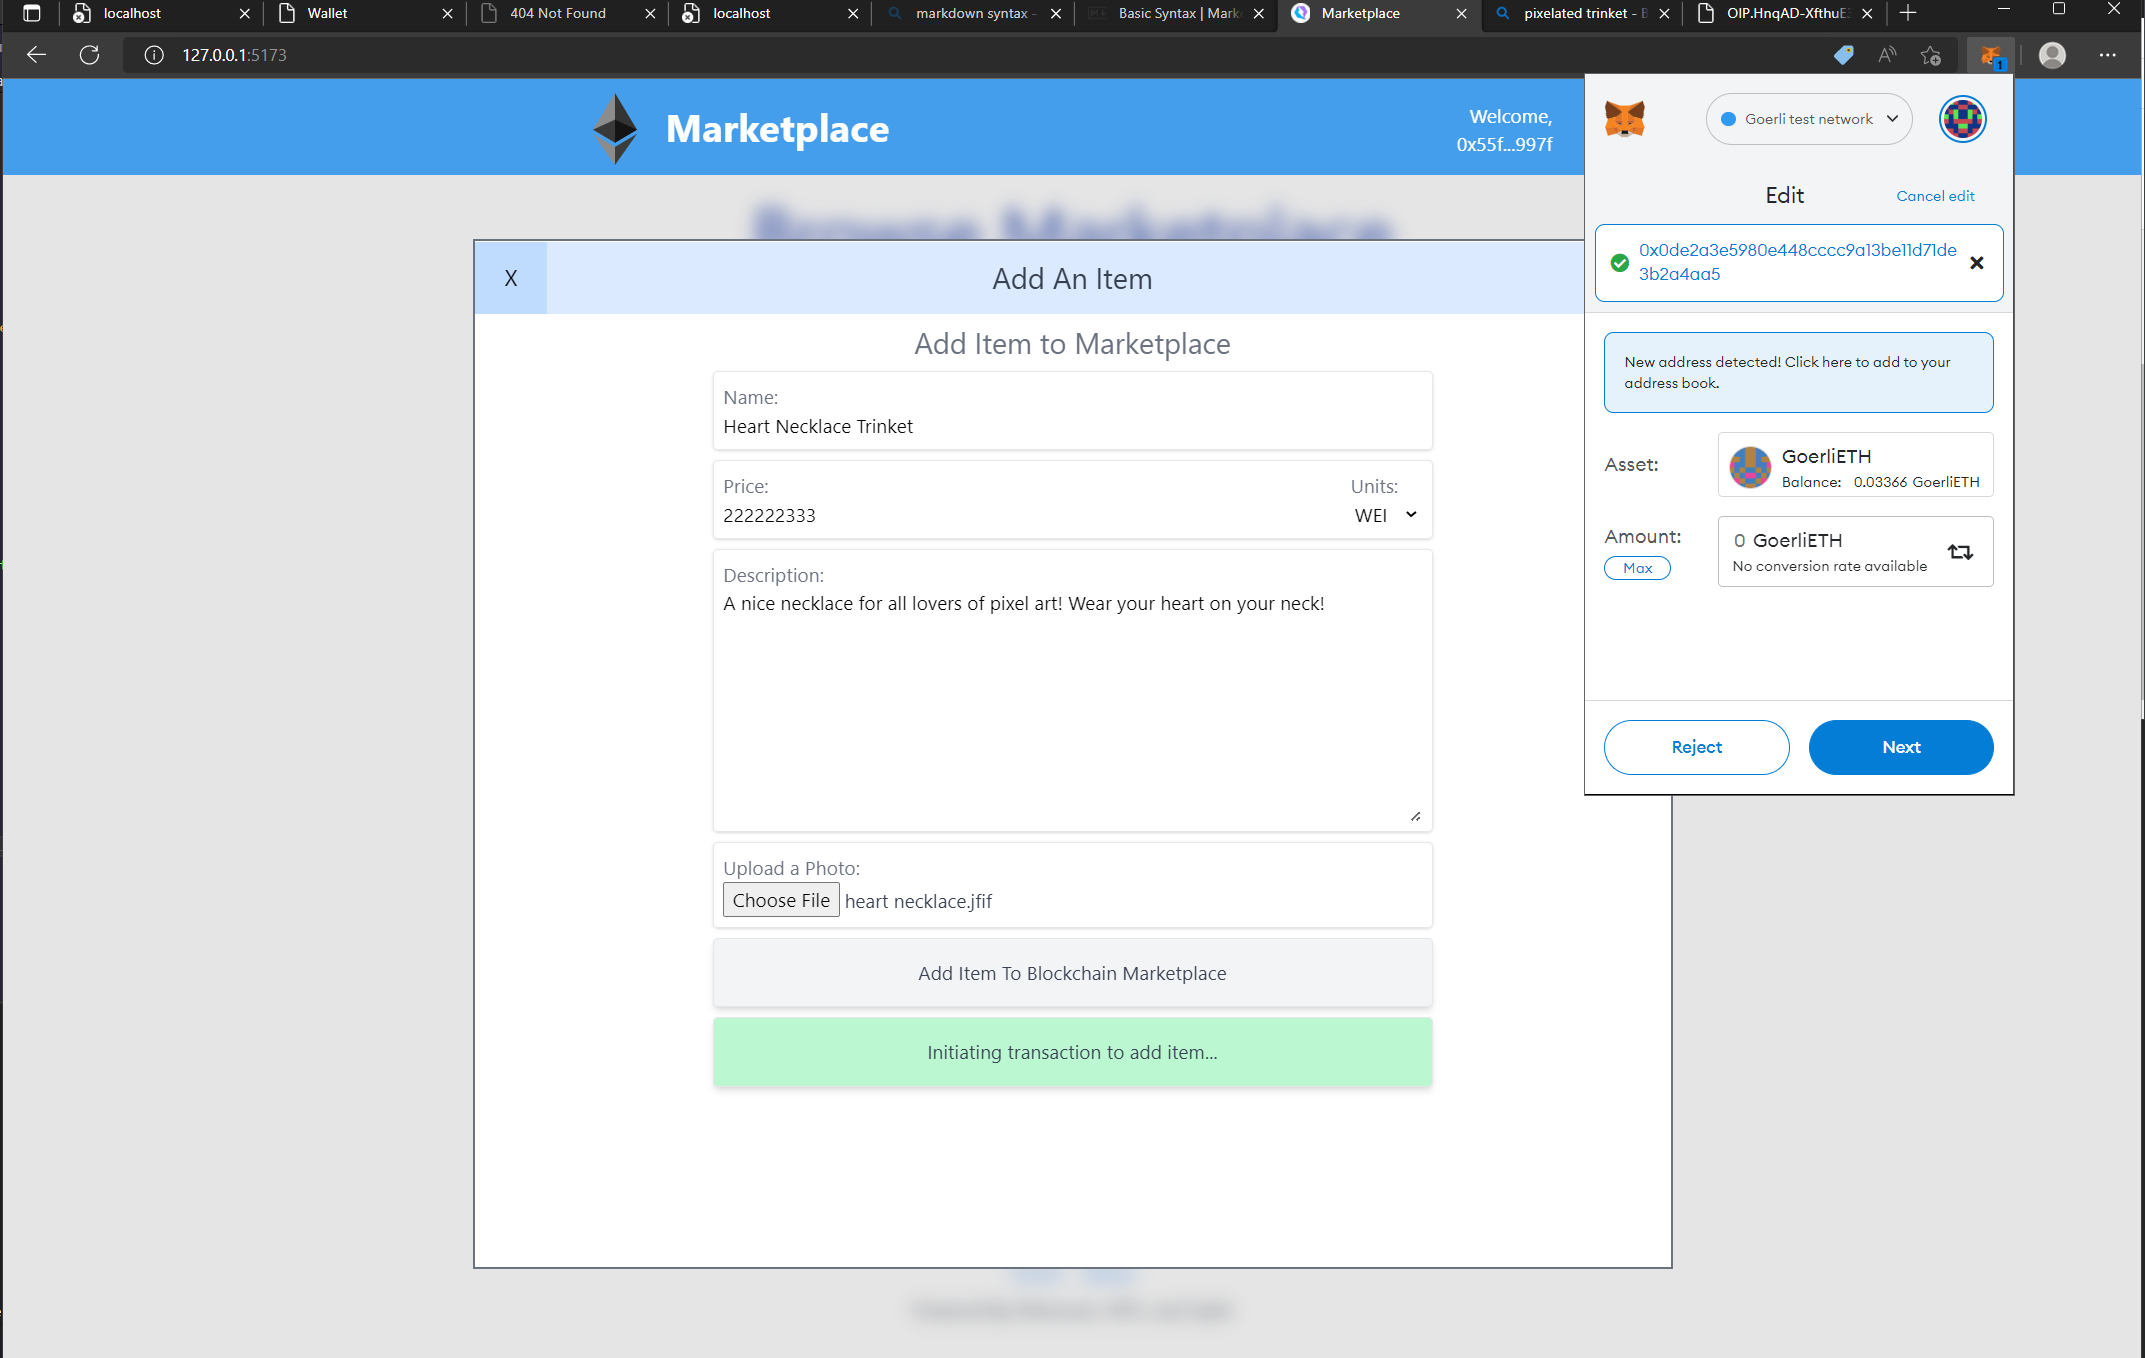Viewport: 2145px width, 1358px height.
Task: Click Add Item To Blockchain Marketplace
Action: coord(1072,972)
